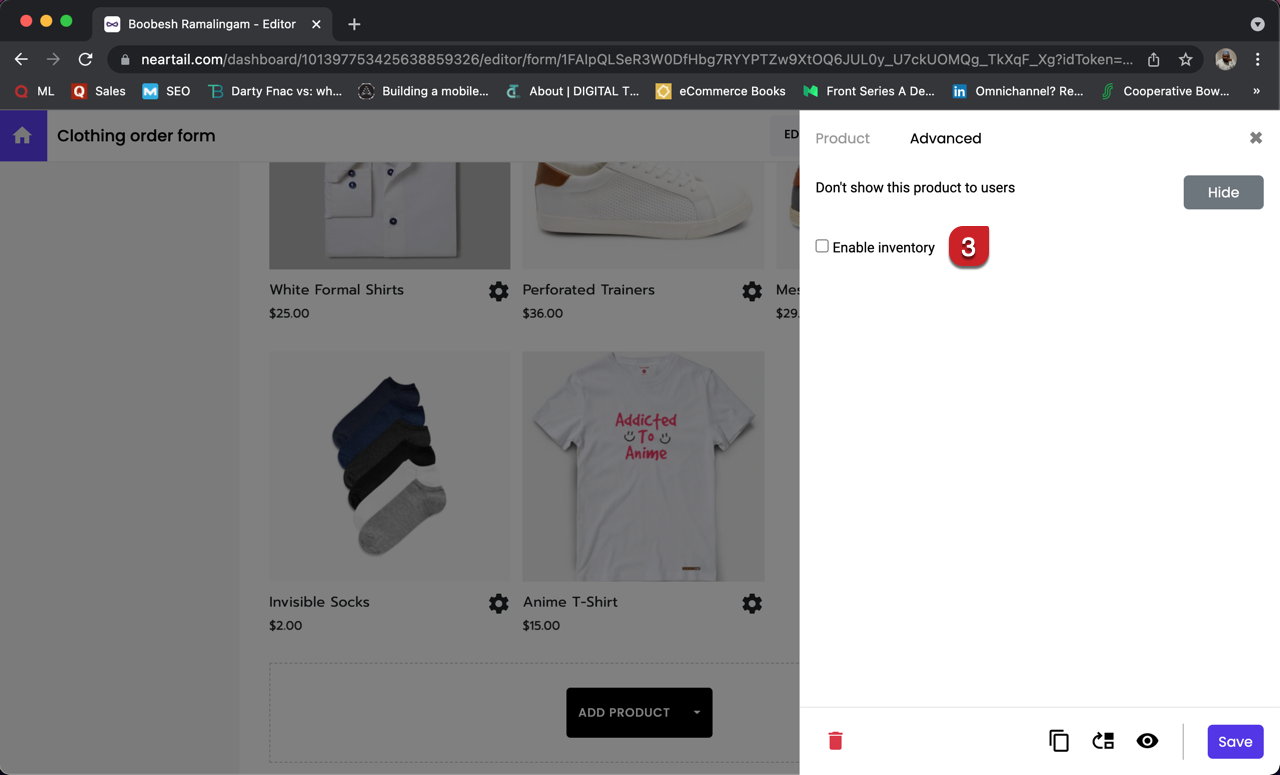Bookmark the page with the star icon

[x=1186, y=59]
